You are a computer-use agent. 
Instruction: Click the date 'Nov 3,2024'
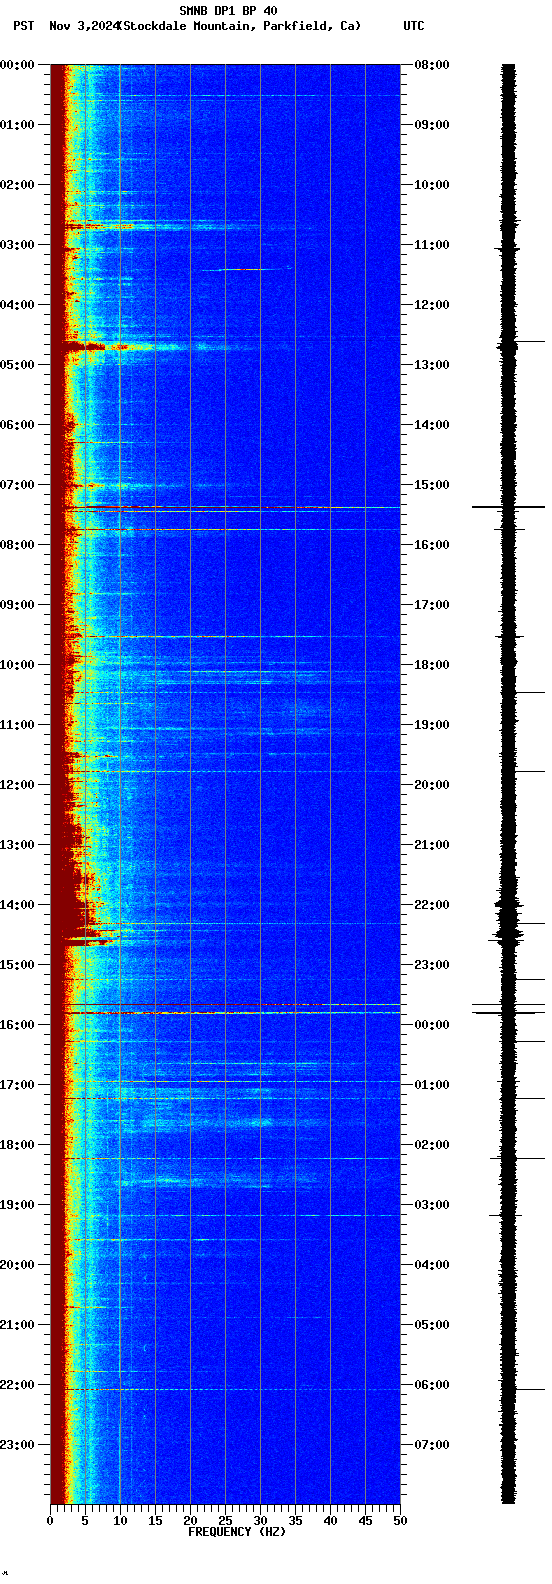pos(83,26)
